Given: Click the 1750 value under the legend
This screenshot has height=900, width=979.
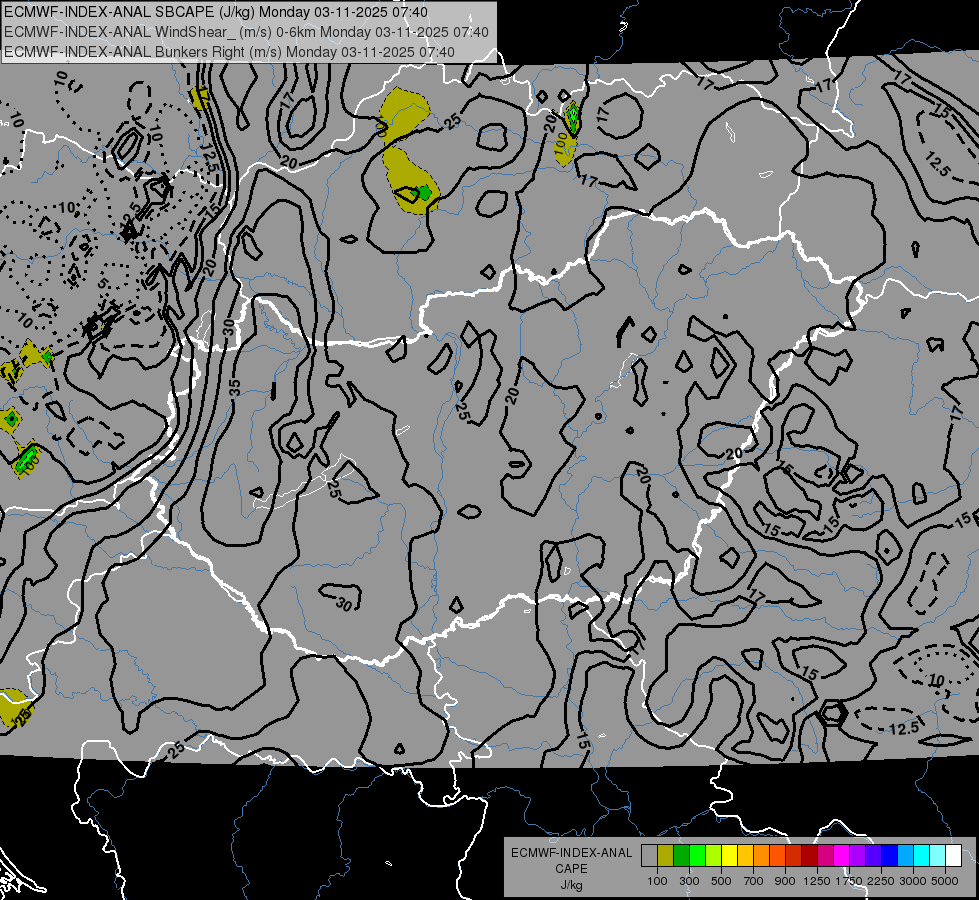Looking at the screenshot, I should tap(849, 881).
